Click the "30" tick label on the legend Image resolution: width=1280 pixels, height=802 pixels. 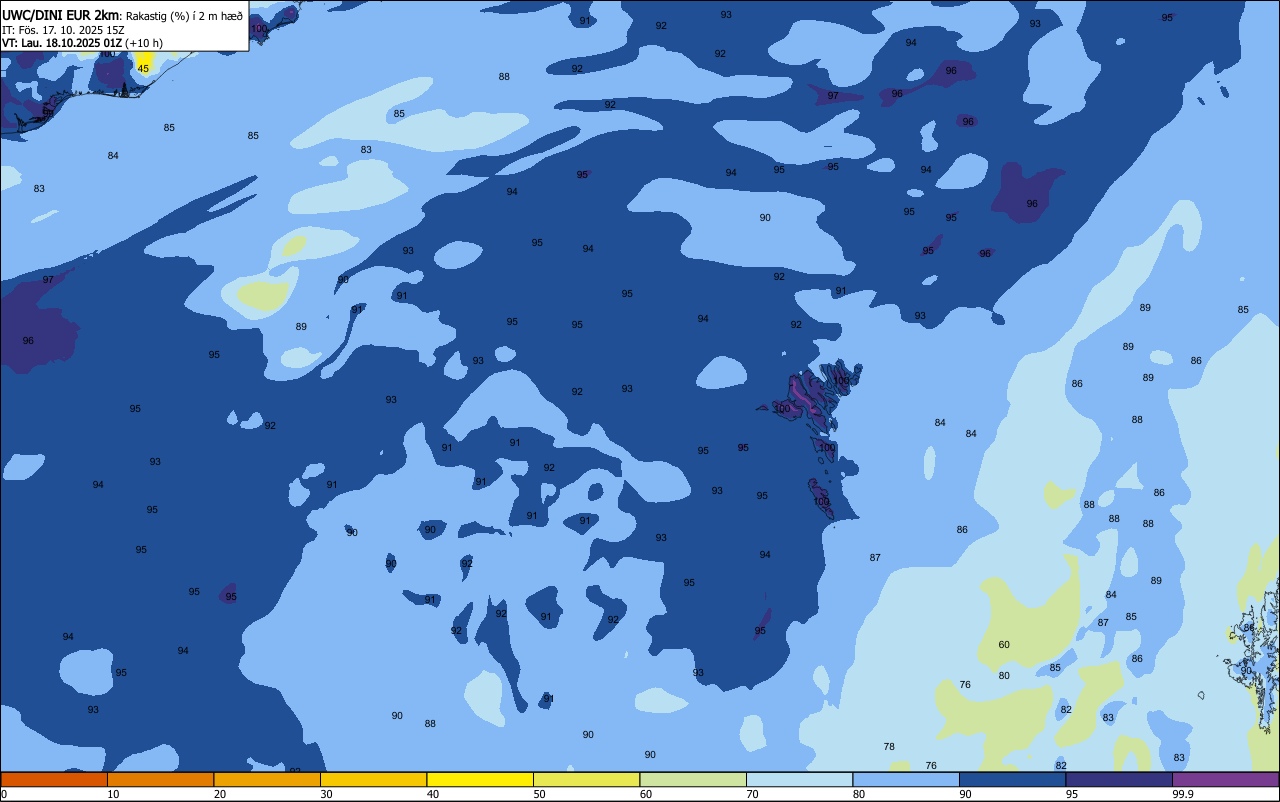coord(326,794)
